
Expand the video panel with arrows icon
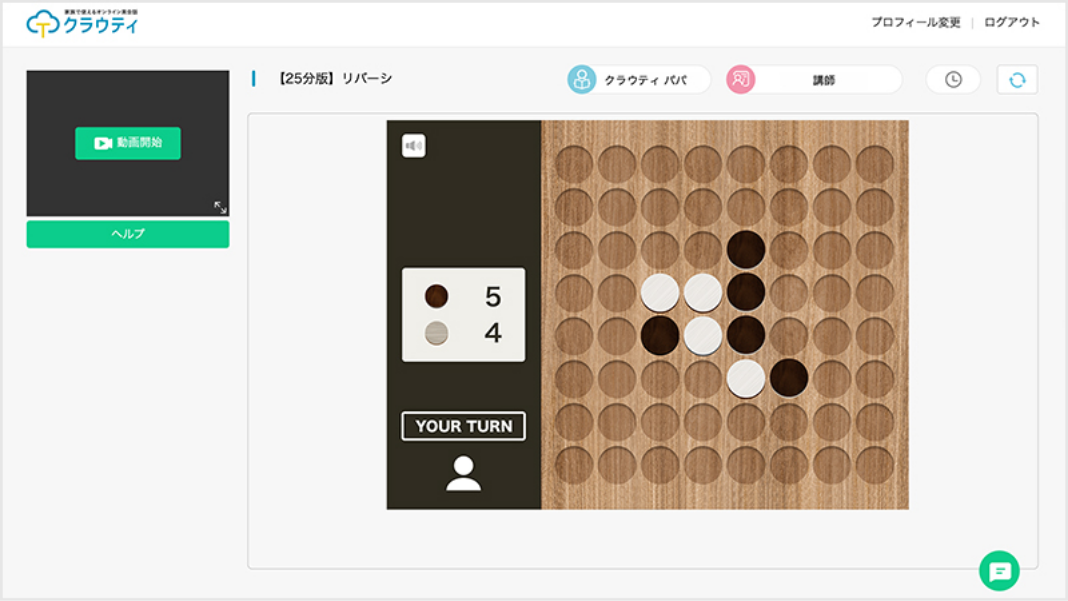(x=220, y=207)
